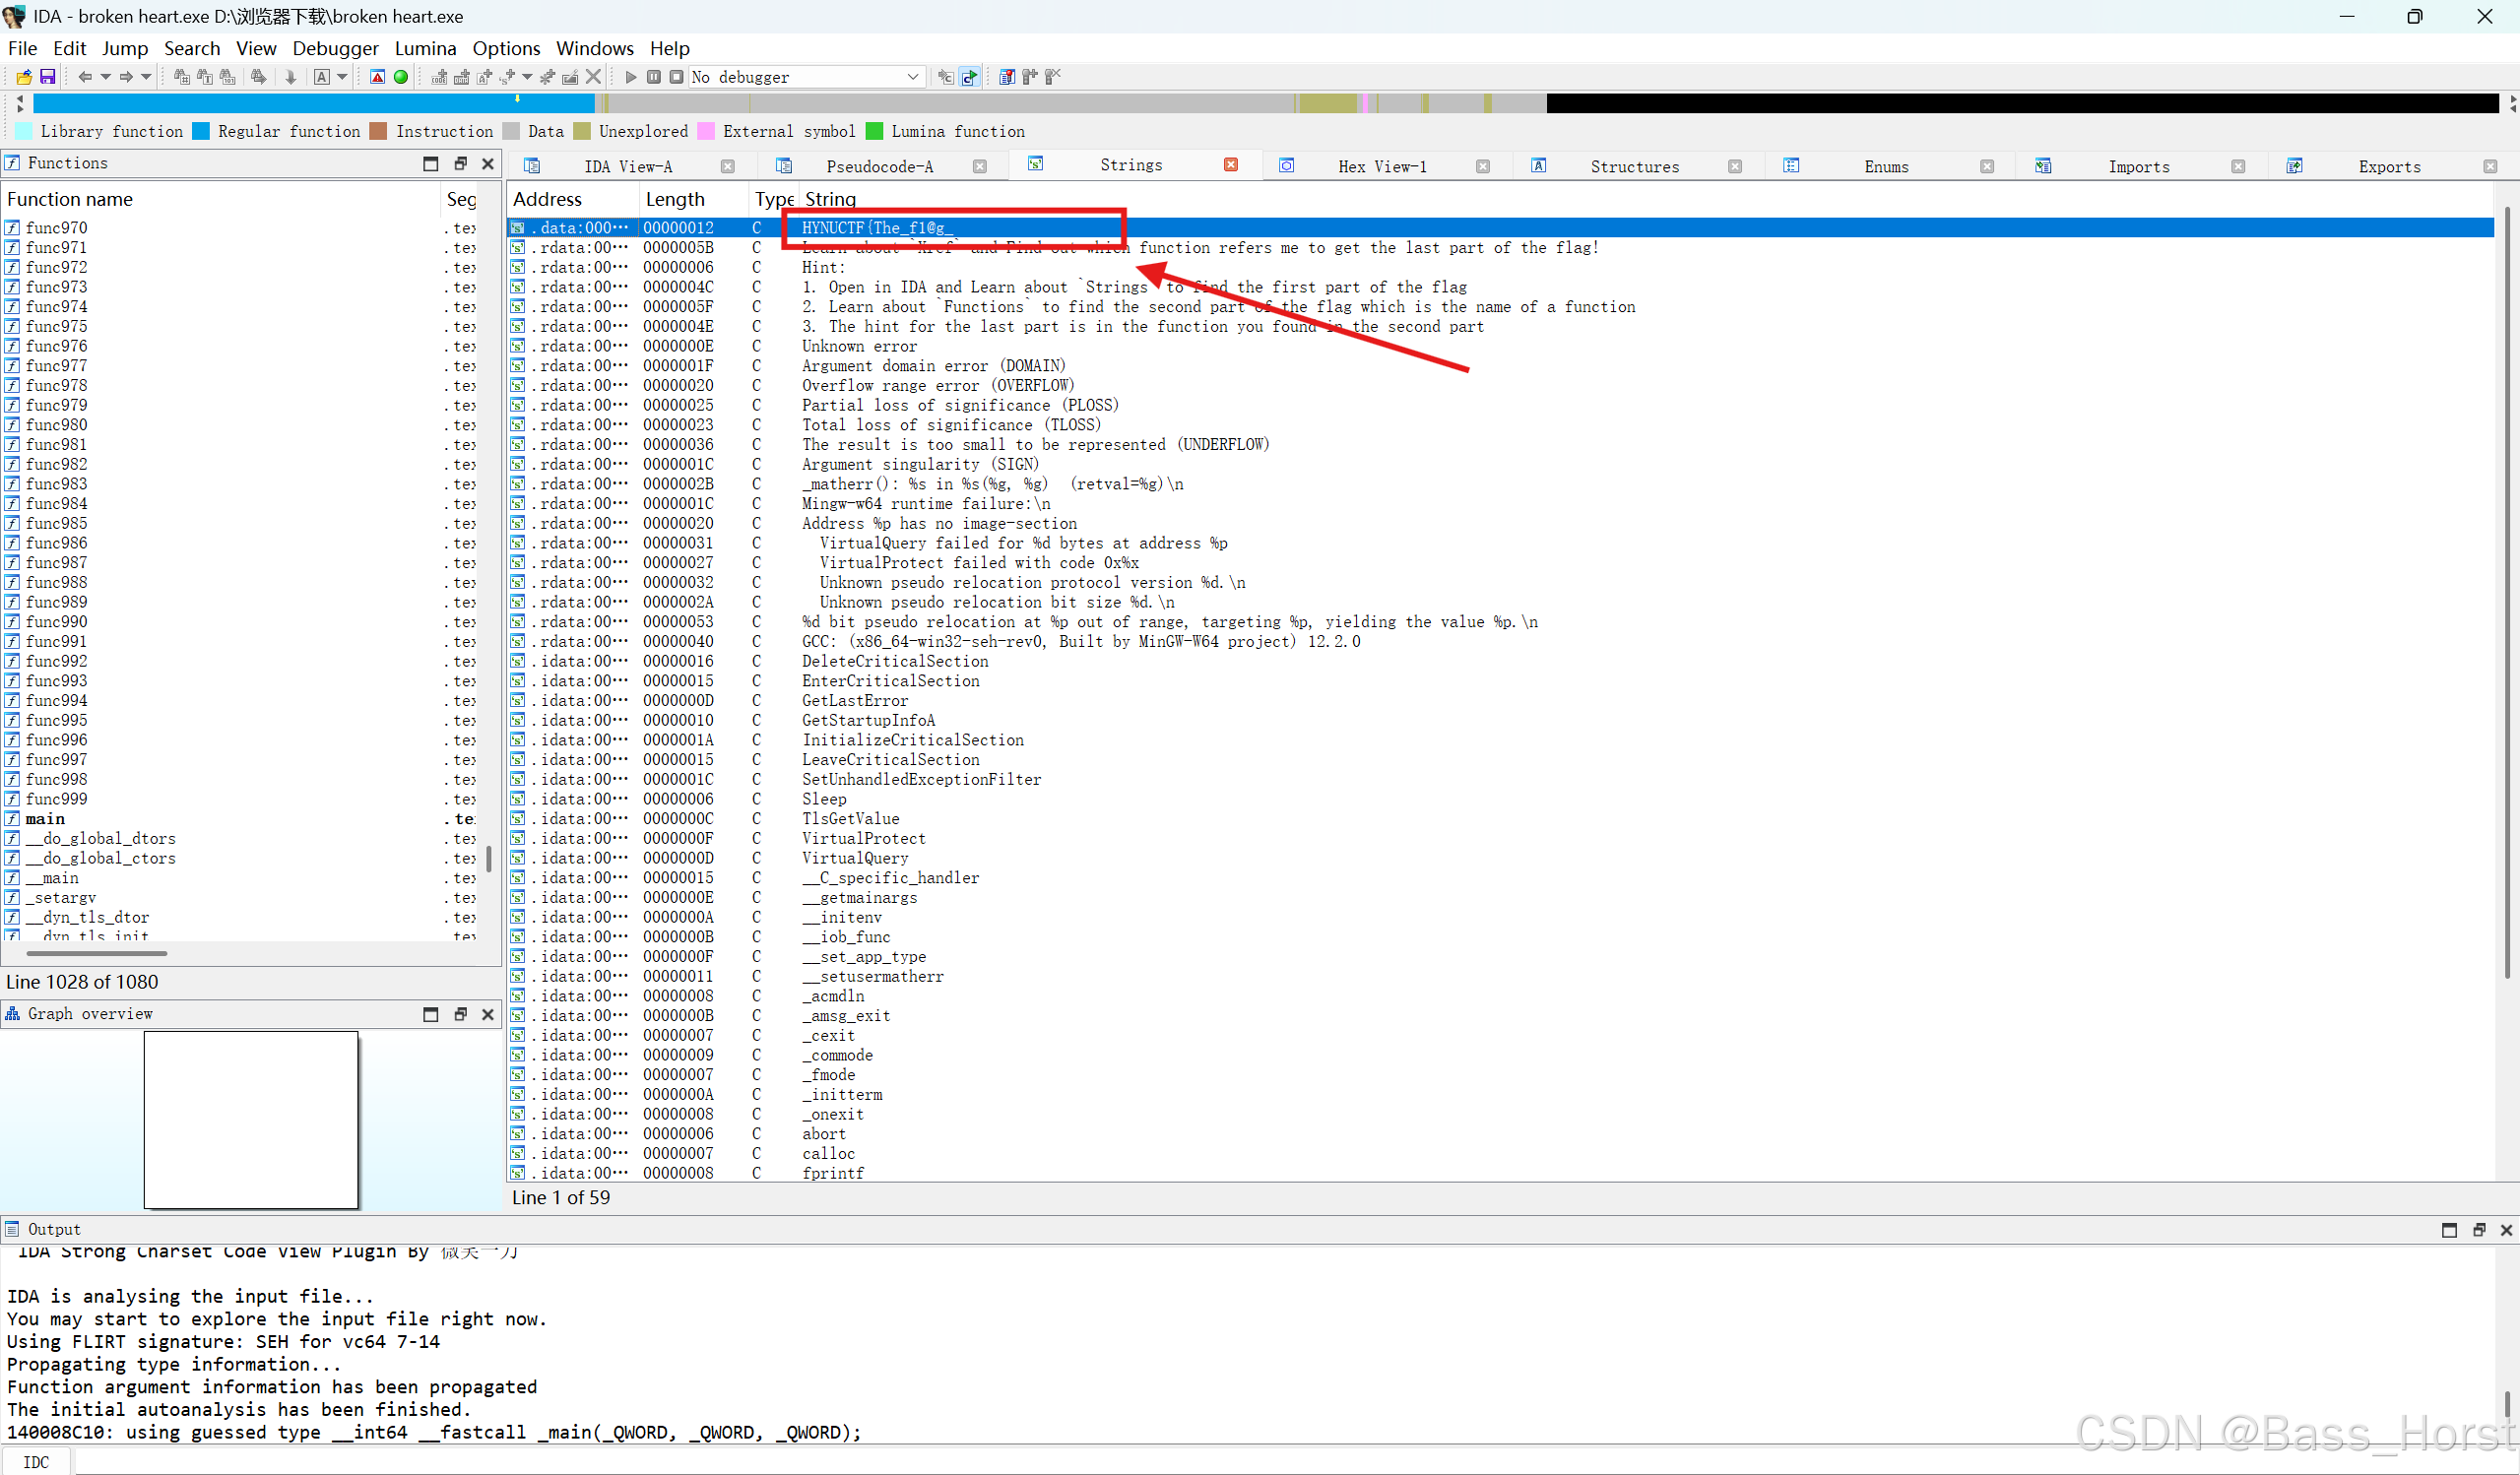Switch to the Pseudocode-A tab

(x=879, y=166)
